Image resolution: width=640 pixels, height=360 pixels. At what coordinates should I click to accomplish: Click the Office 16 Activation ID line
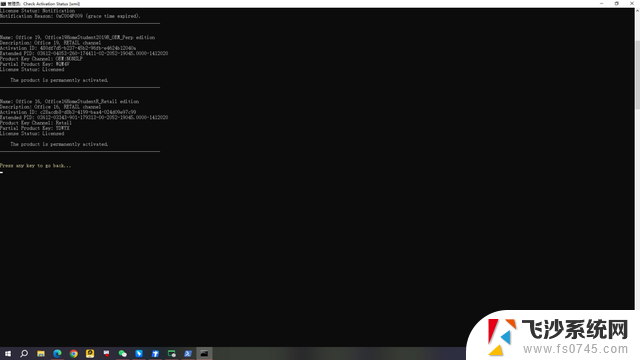coord(68,112)
